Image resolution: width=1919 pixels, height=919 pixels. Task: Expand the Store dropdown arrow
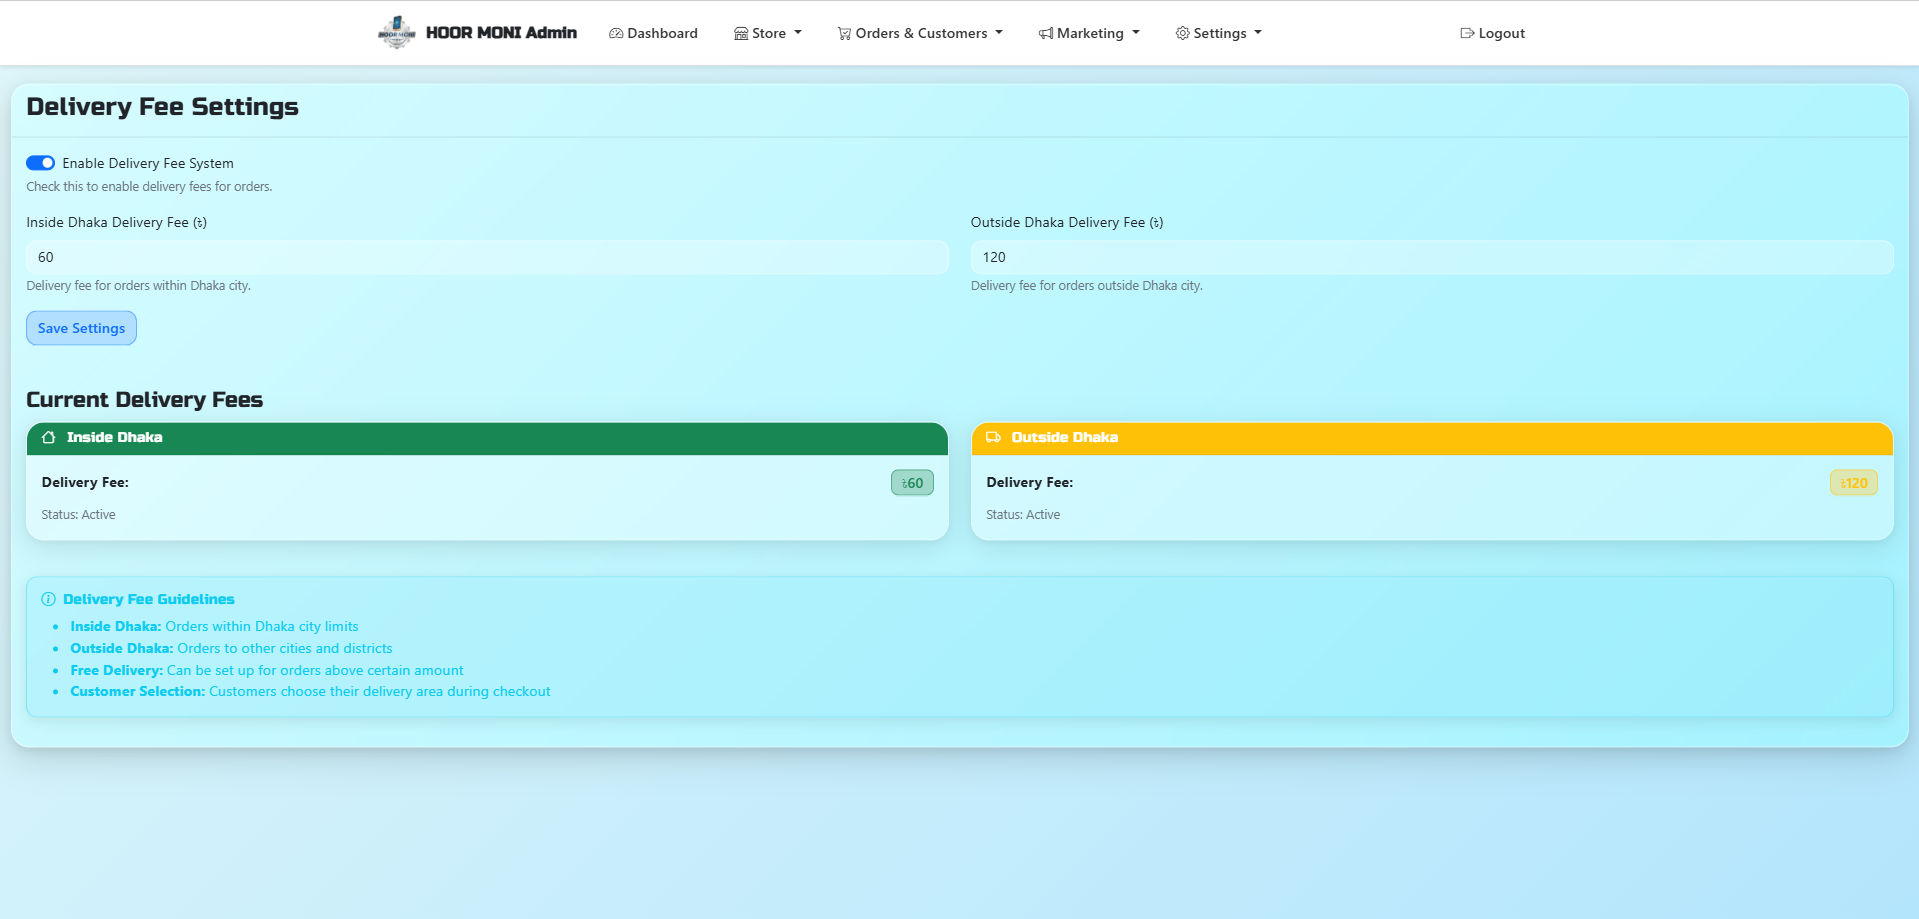pyautogui.click(x=798, y=33)
